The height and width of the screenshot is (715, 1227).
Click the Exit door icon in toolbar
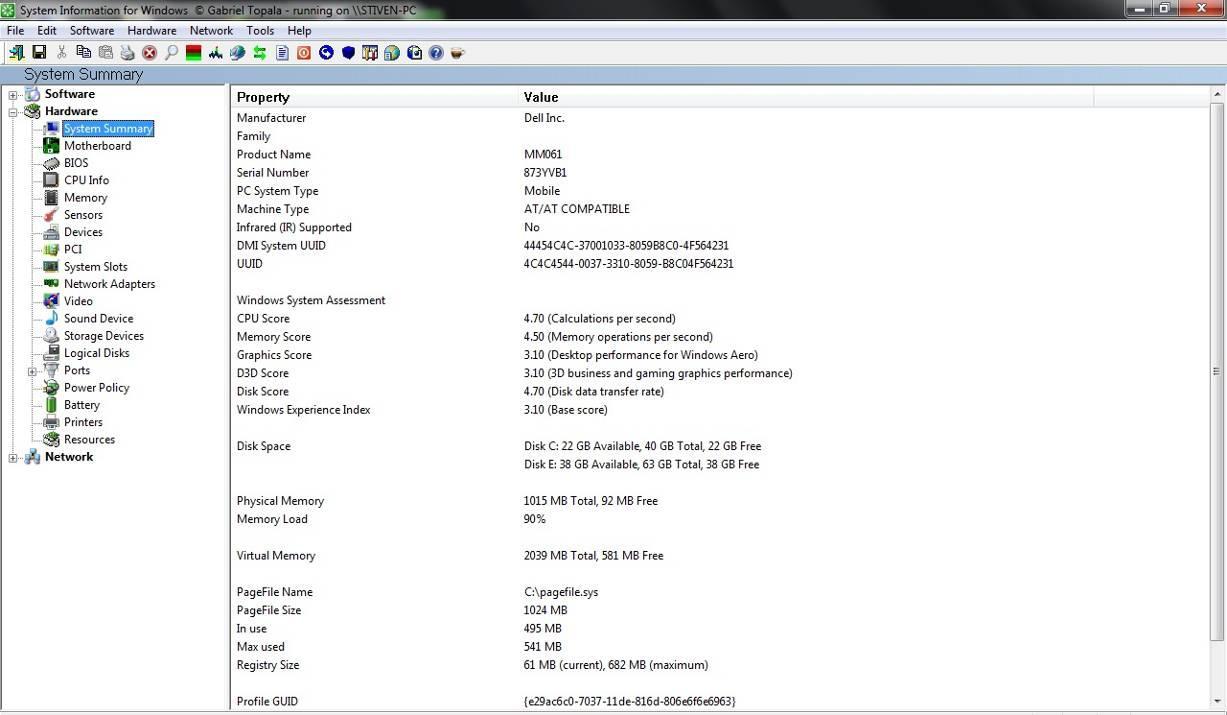pos(16,52)
